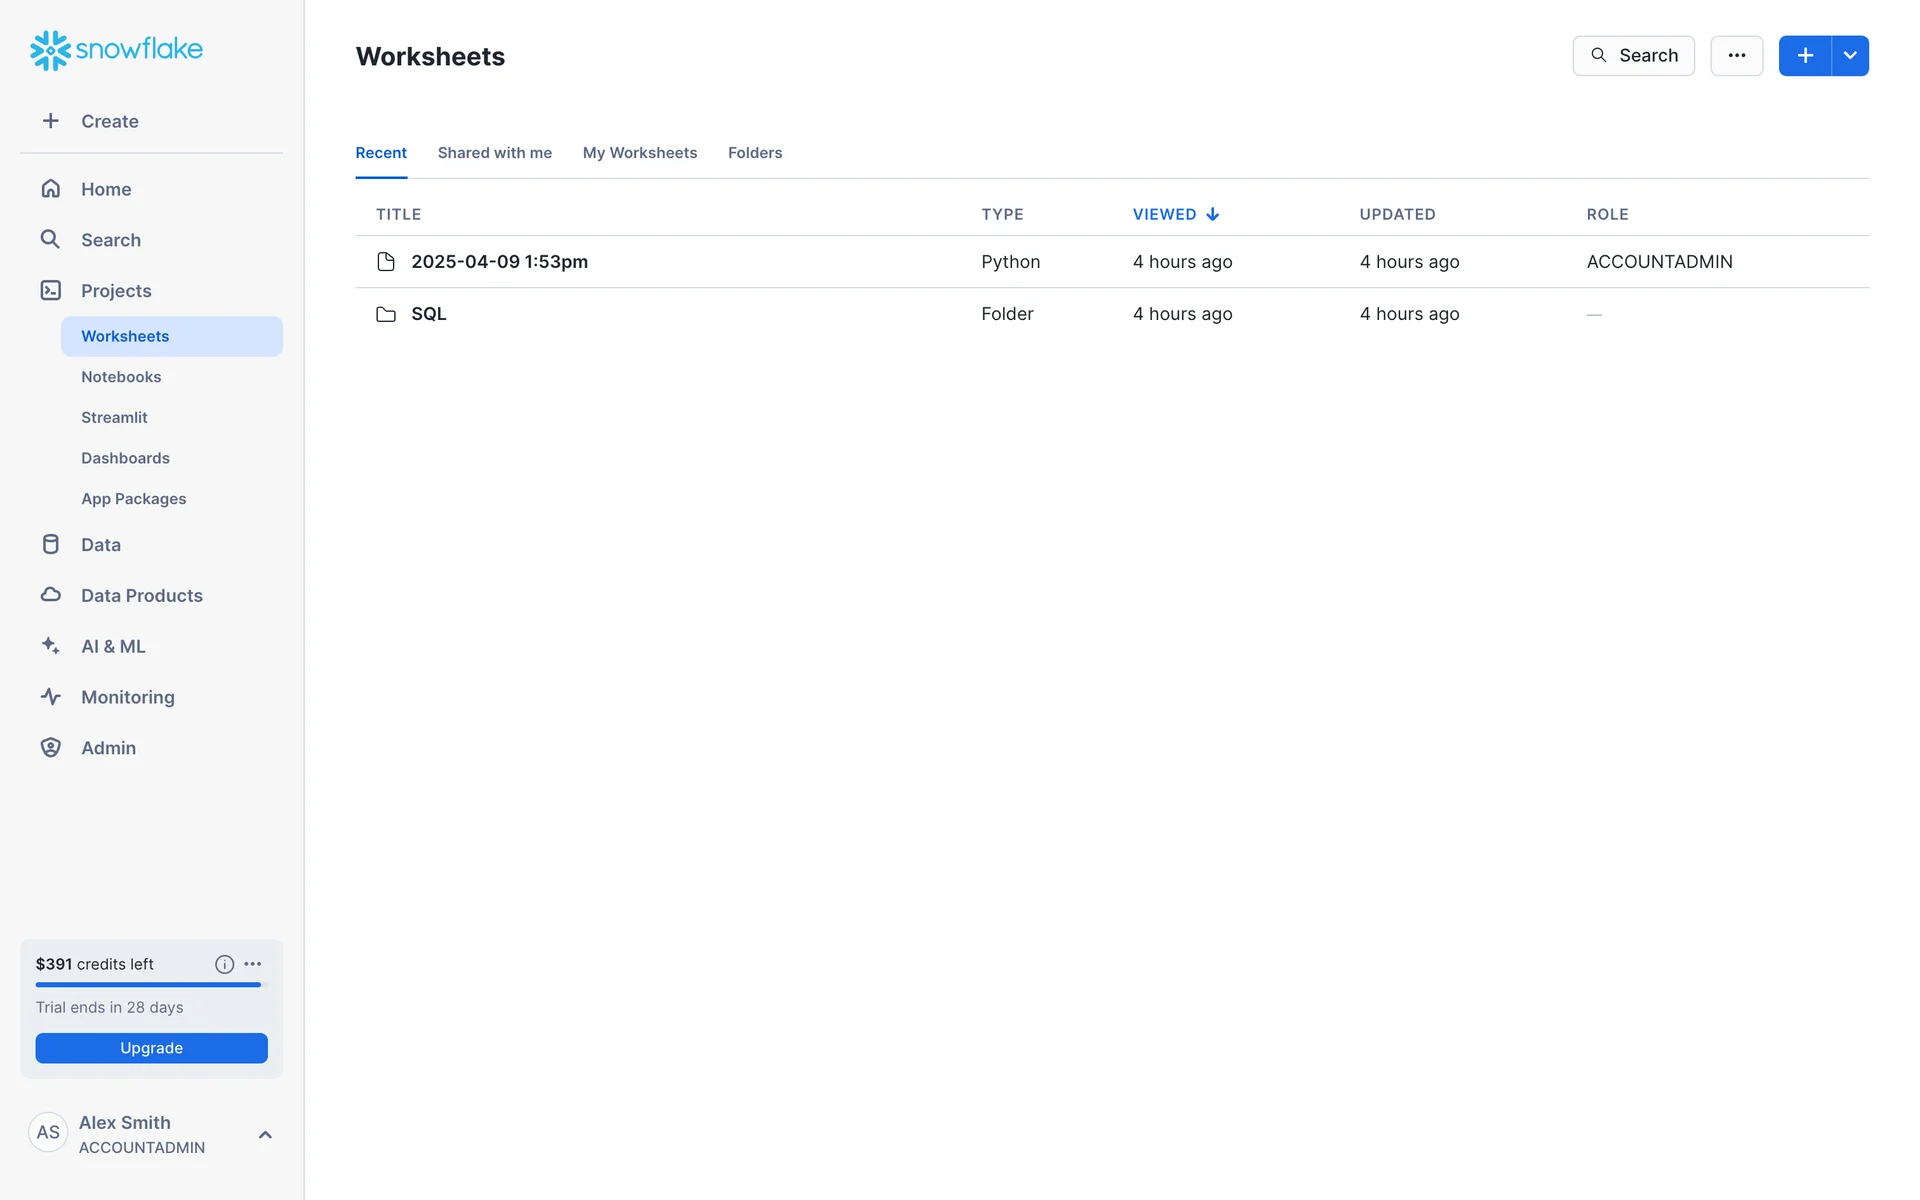Click the Upgrade button

[151, 1048]
